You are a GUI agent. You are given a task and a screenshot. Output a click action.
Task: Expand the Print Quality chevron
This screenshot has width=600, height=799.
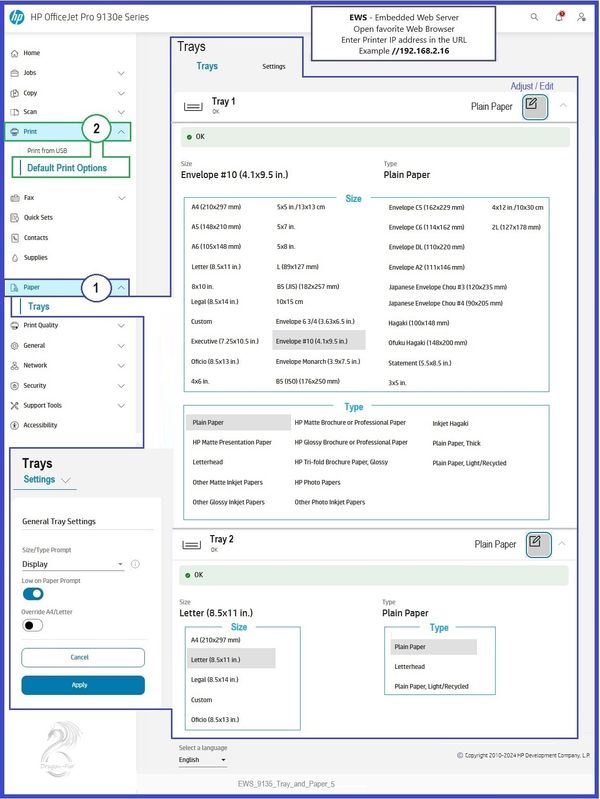[x=121, y=326]
